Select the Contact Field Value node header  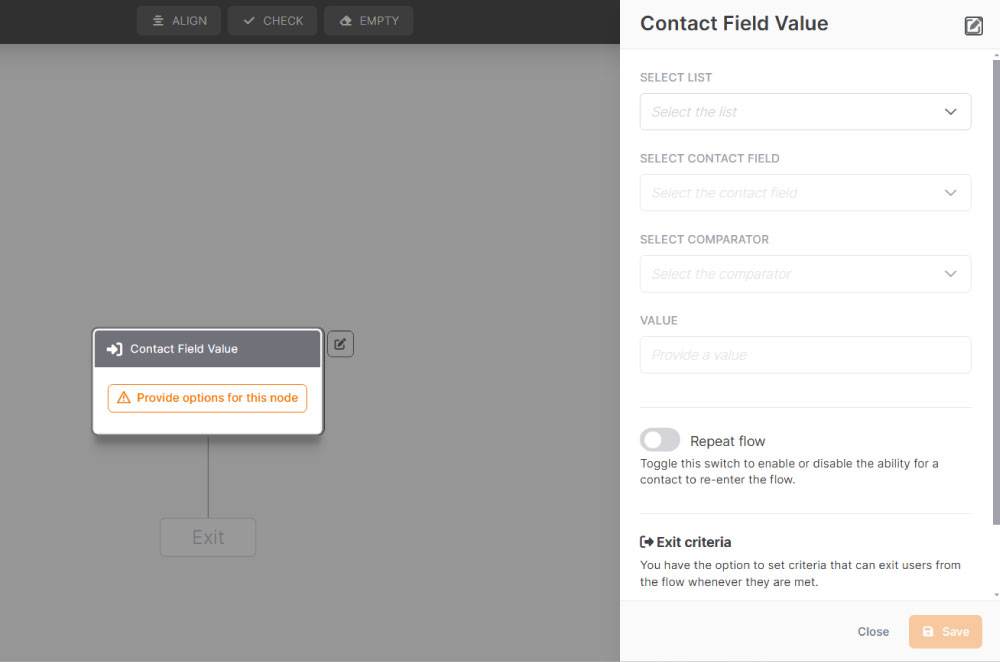(207, 349)
